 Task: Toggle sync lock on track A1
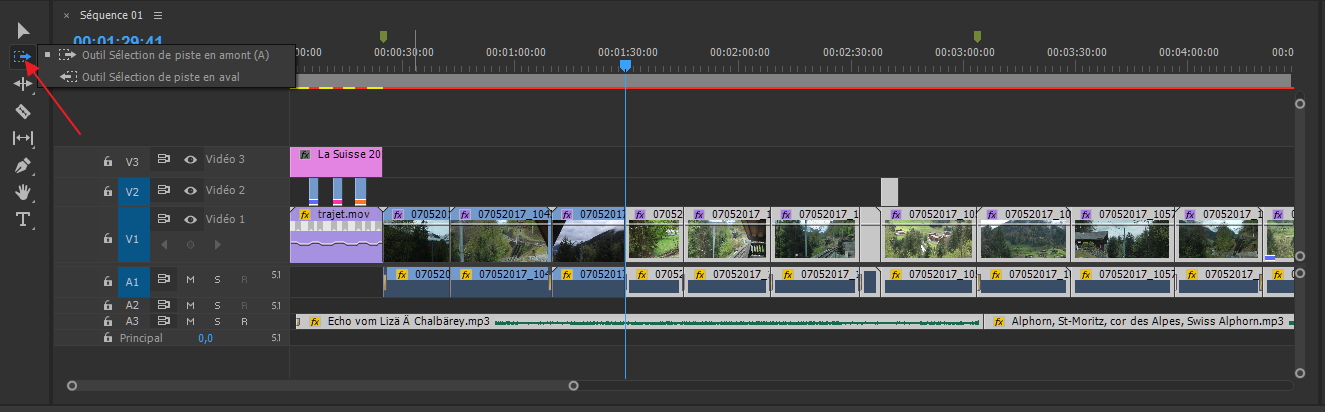click(x=163, y=279)
